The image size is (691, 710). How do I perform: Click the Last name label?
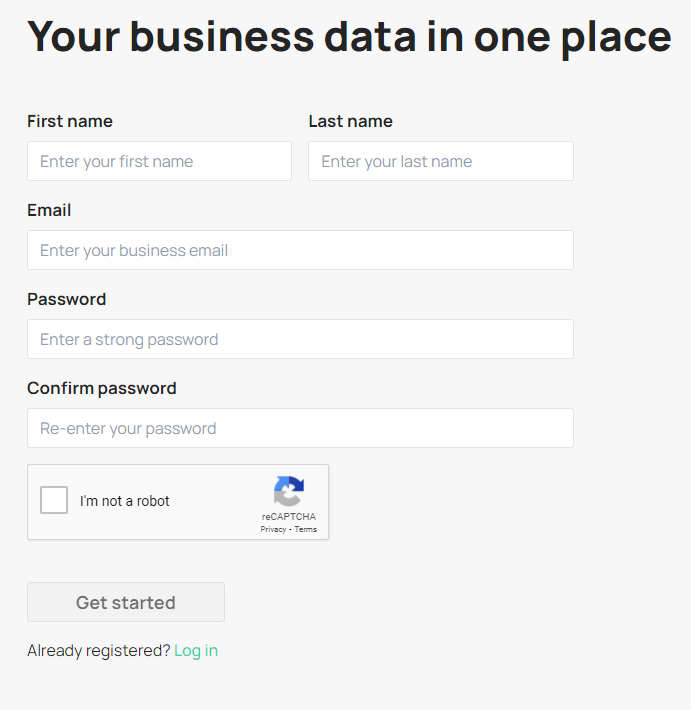tap(350, 121)
